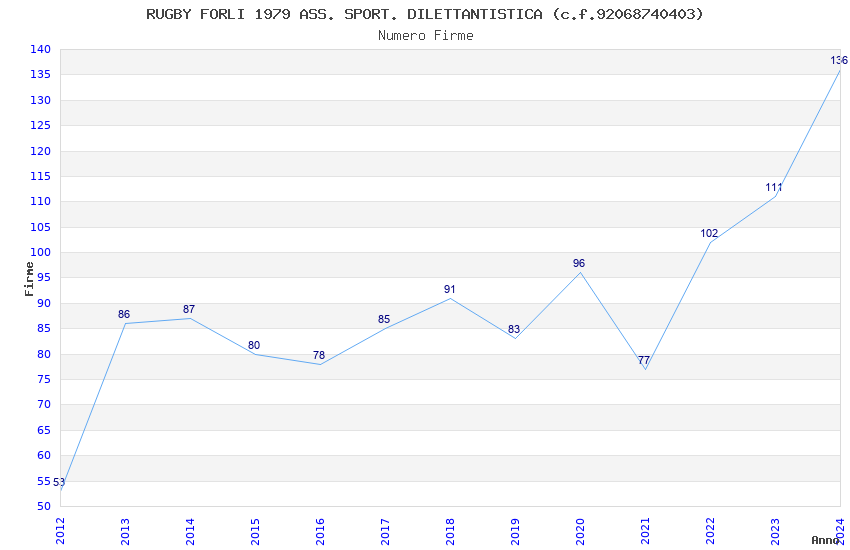Click the 100 y-axis tick value

click(40, 253)
